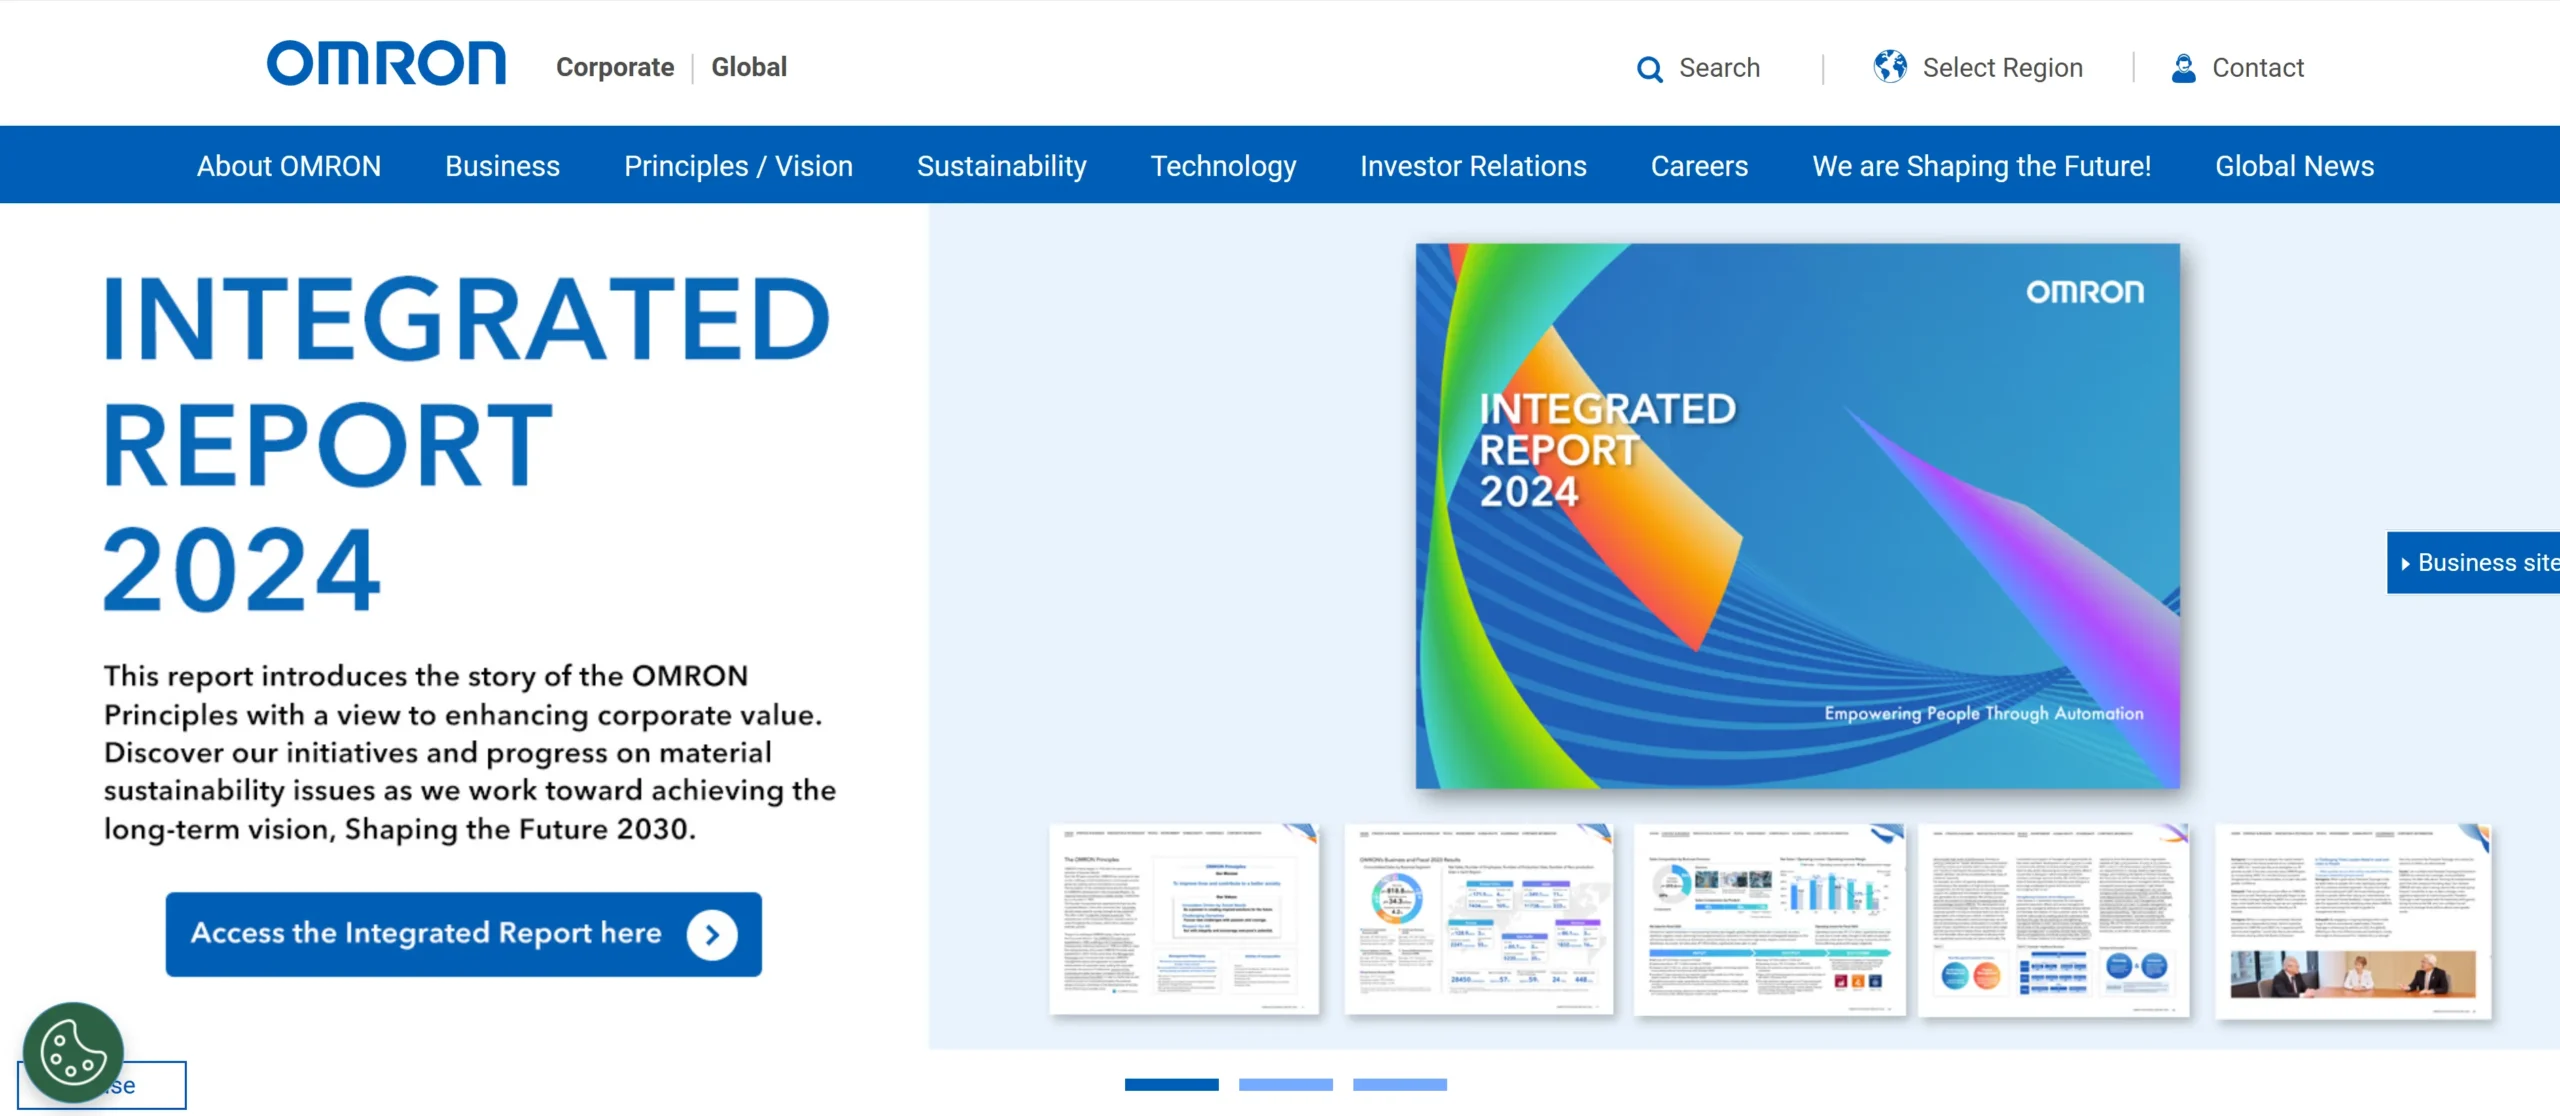2560x1116 pixels.
Task: Click the Contact person icon
Action: point(2183,68)
